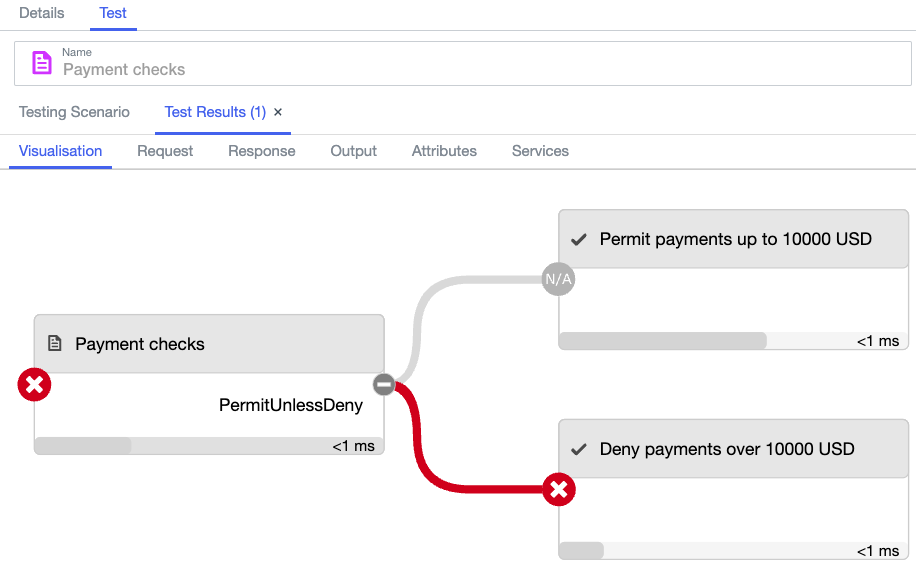
Task: Select the Test Results (1) tab
Action: [215, 112]
